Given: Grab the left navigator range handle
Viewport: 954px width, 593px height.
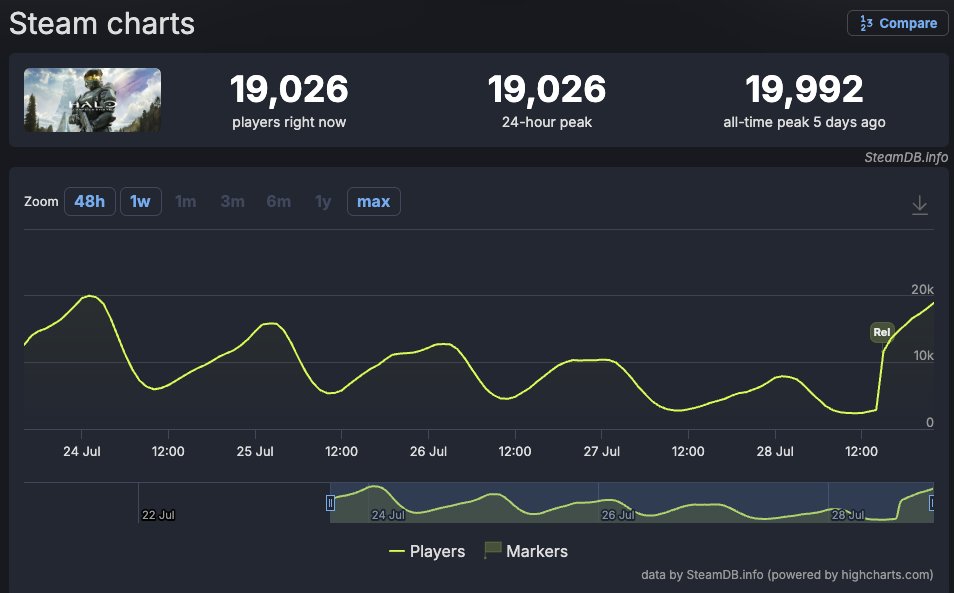Looking at the screenshot, I should coord(330,503).
